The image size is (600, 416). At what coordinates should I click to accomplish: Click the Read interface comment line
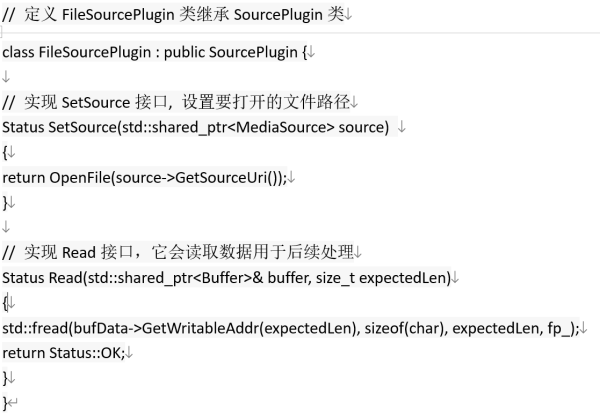[x=178, y=252]
